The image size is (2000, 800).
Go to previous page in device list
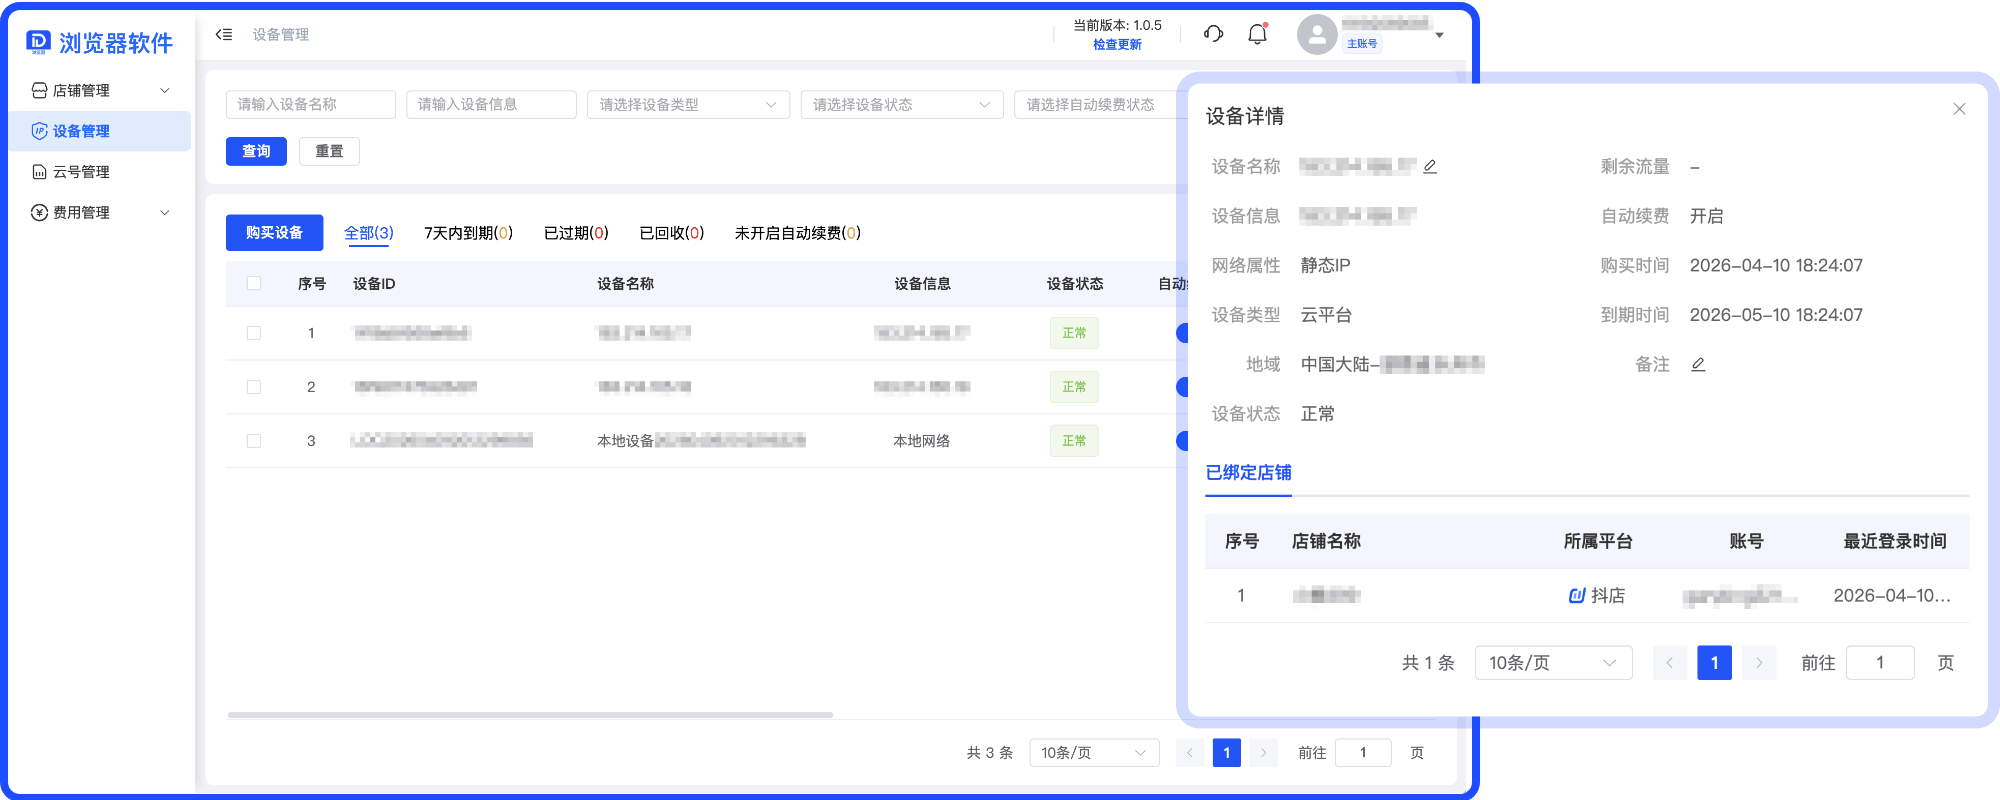tap(1190, 753)
